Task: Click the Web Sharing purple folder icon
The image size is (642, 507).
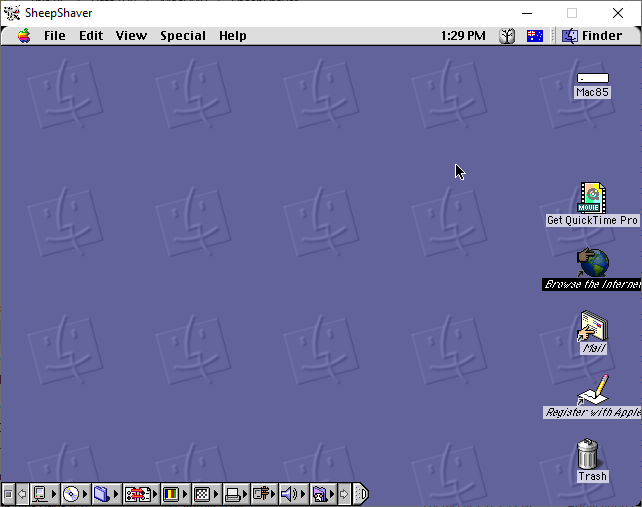Action: [x=320, y=494]
